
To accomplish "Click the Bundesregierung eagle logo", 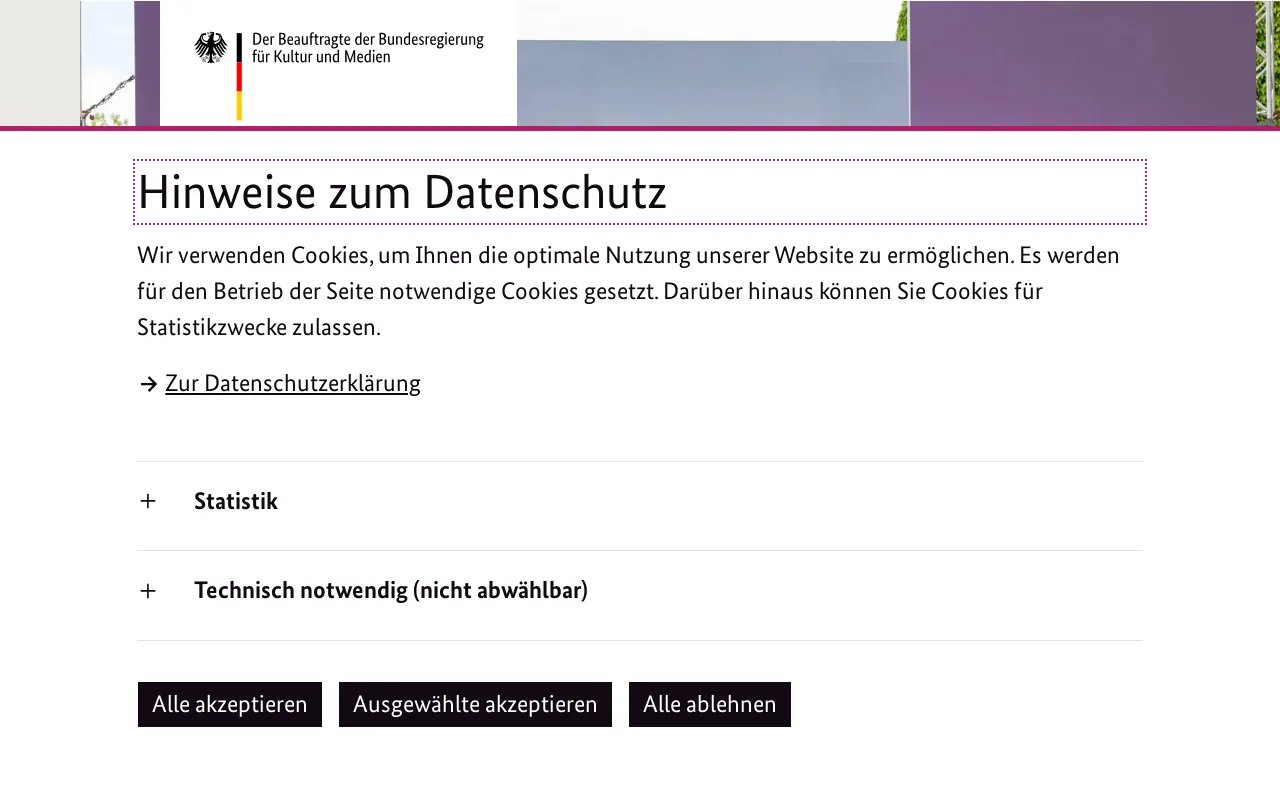I will (211, 48).
